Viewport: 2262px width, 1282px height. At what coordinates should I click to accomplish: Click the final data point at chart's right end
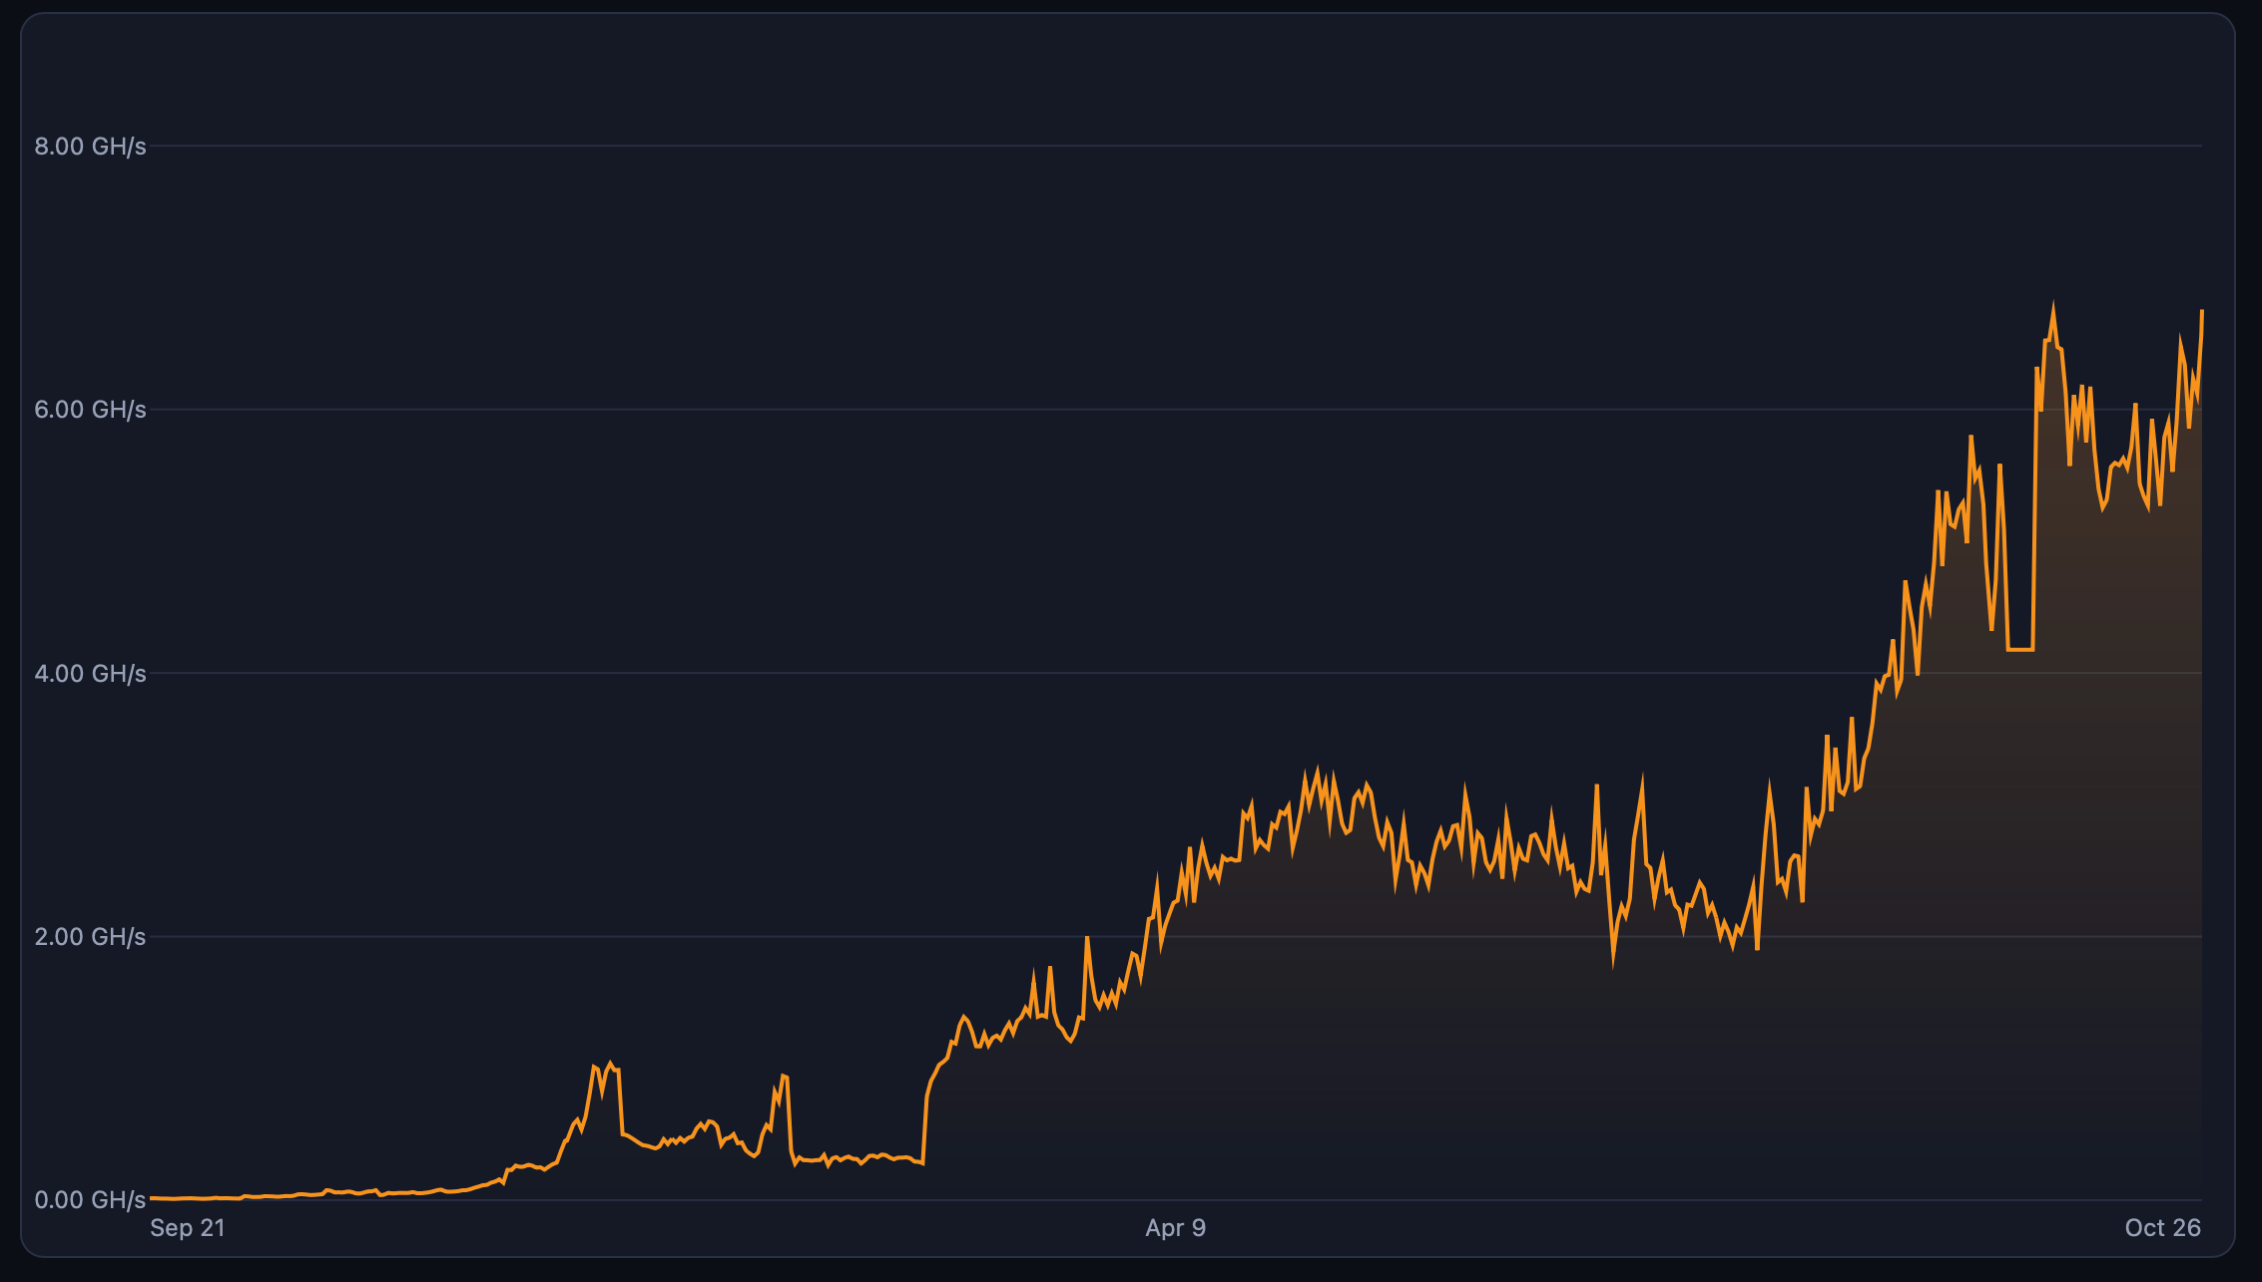(x=2201, y=312)
